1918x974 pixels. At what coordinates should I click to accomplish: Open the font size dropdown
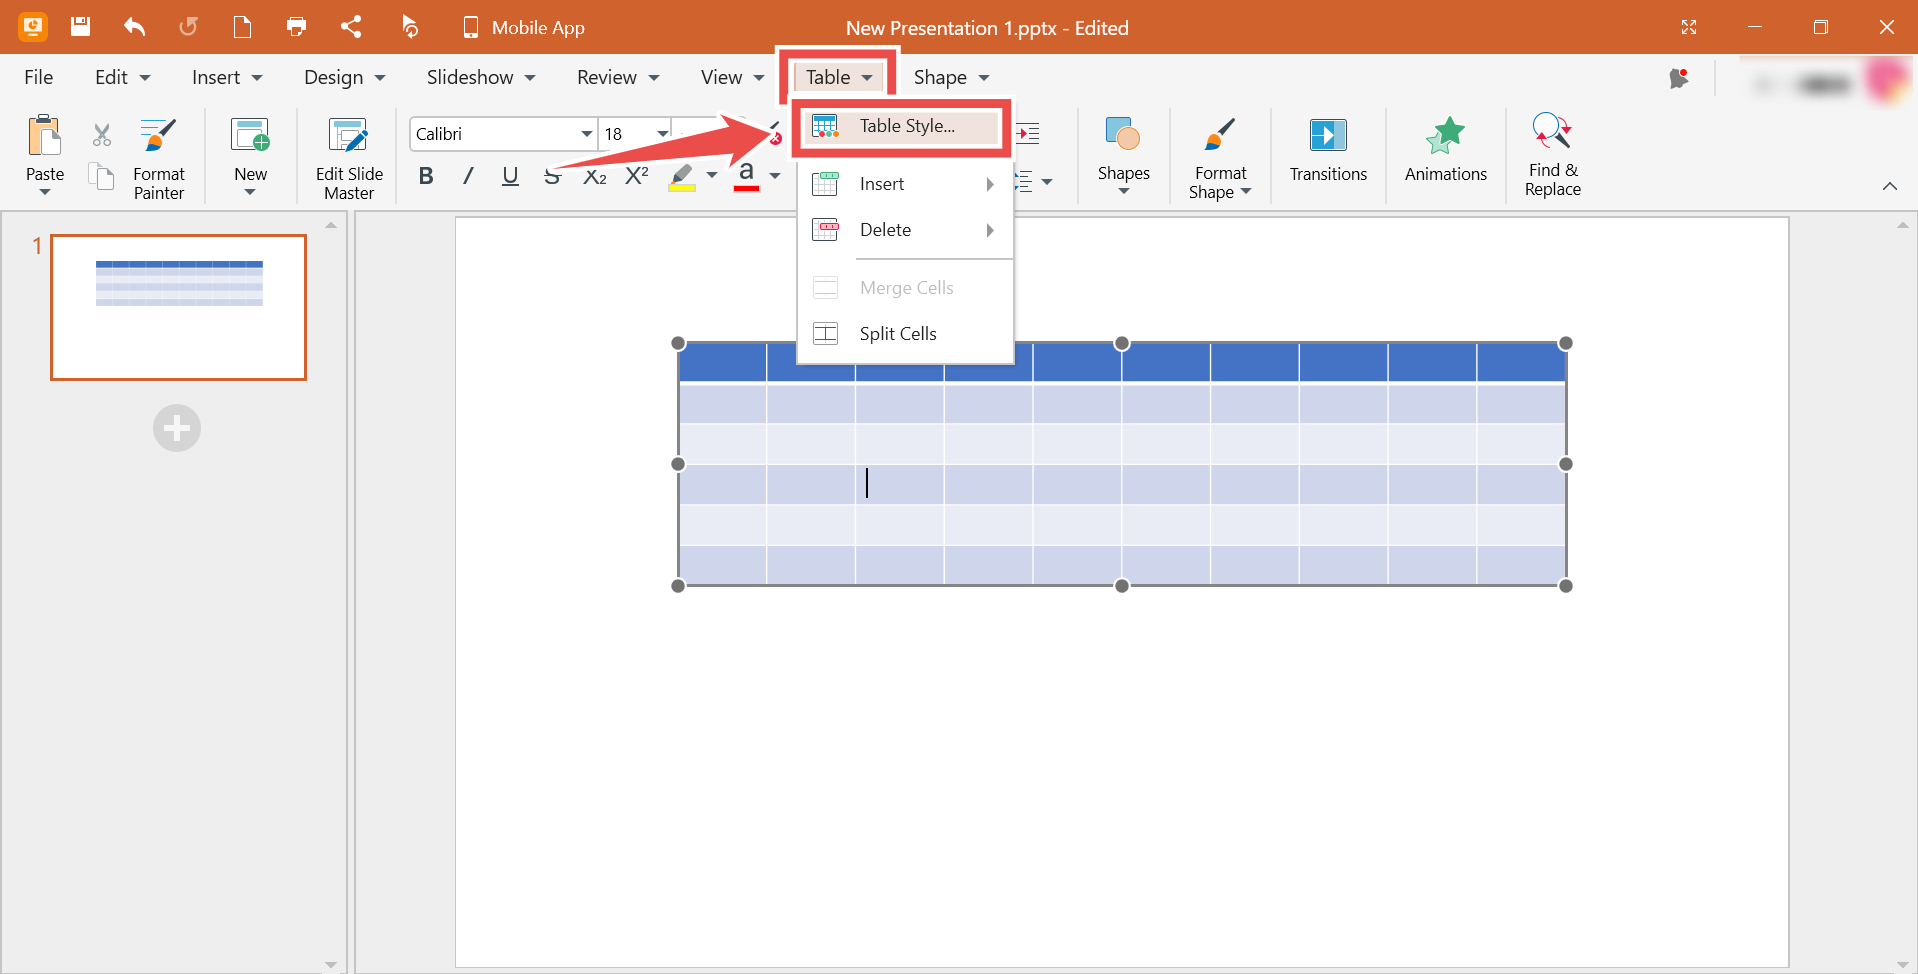tap(662, 133)
